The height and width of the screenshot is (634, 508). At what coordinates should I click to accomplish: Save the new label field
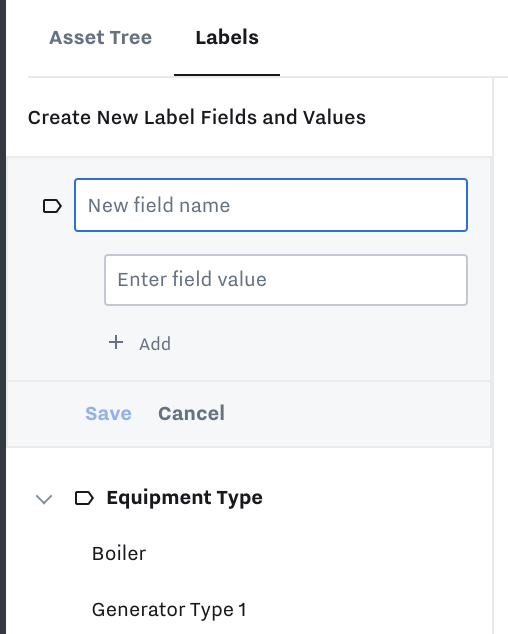(x=108, y=413)
